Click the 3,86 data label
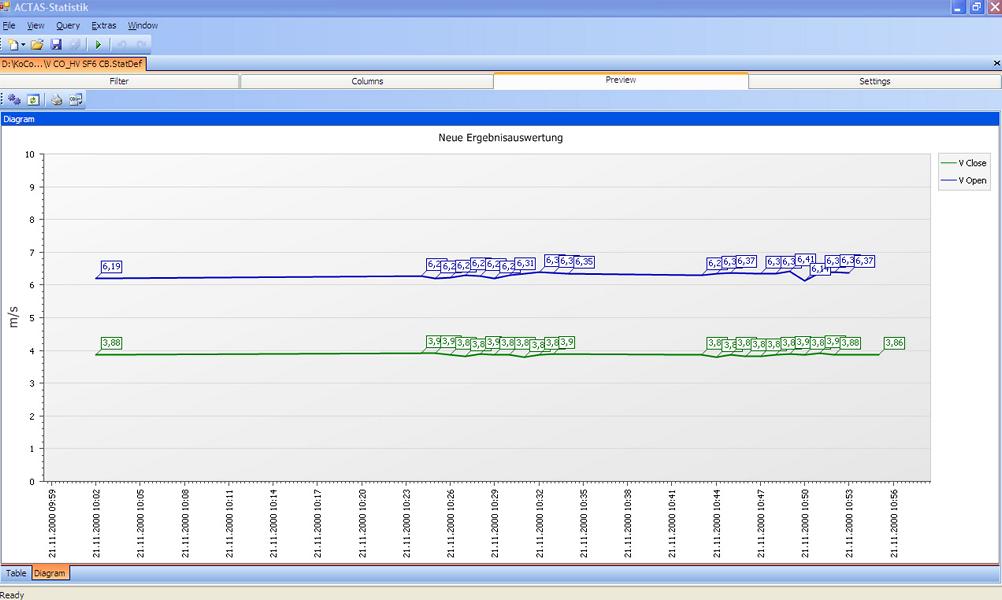This screenshot has width=1002, height=600. point(894,343)
